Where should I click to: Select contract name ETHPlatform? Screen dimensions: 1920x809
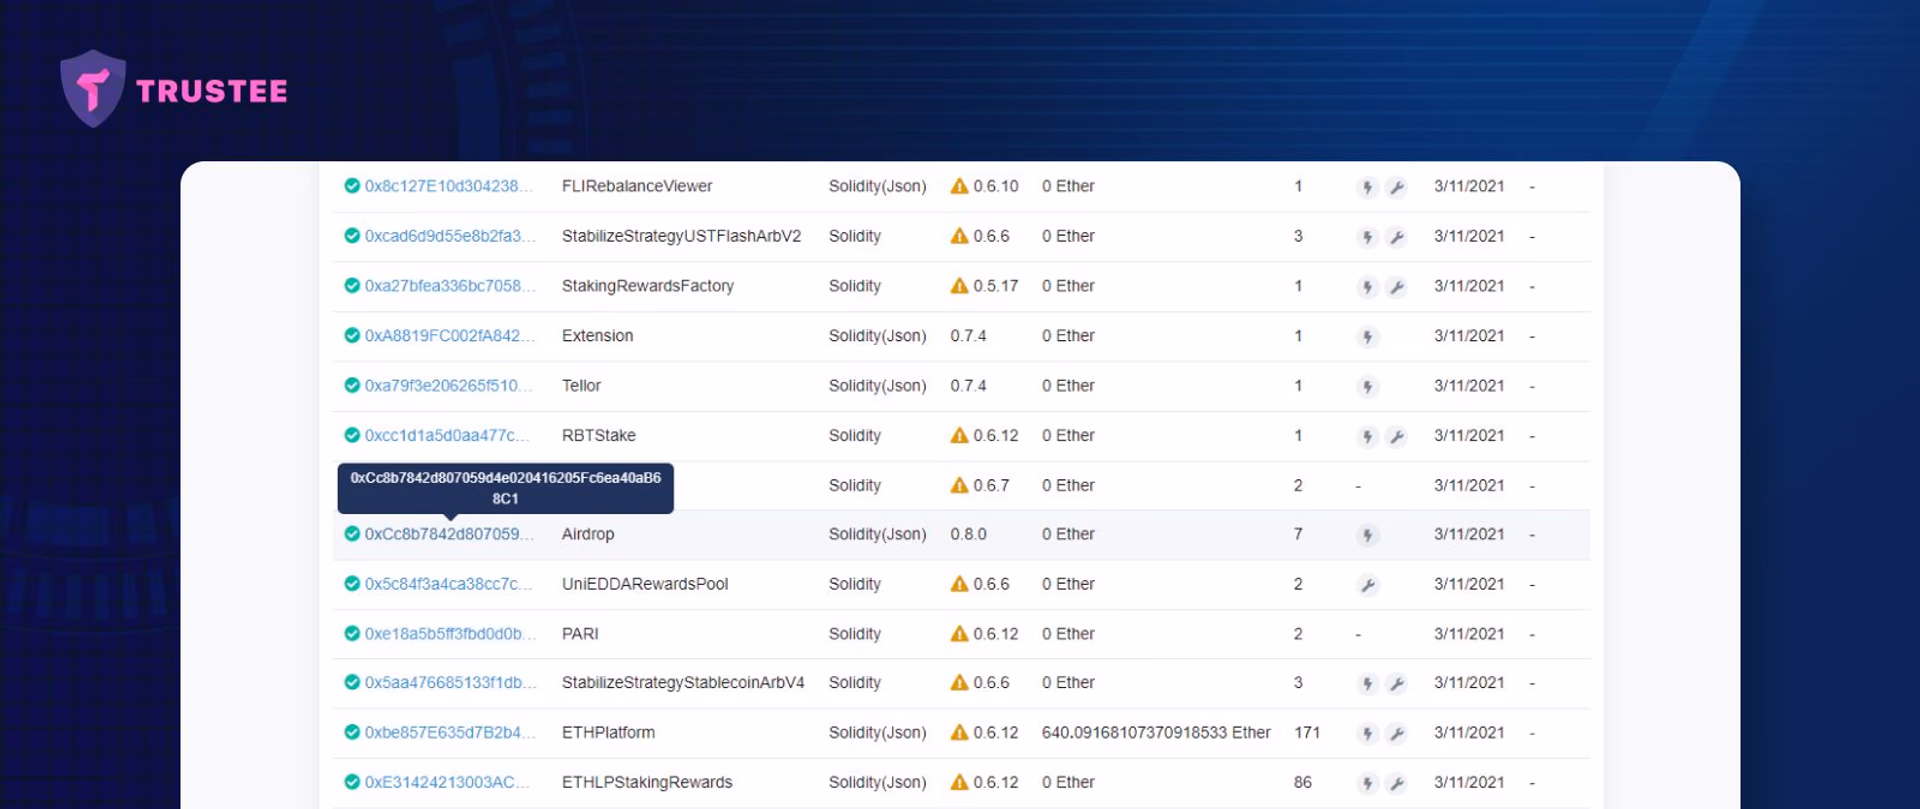(x=608, y=732)
